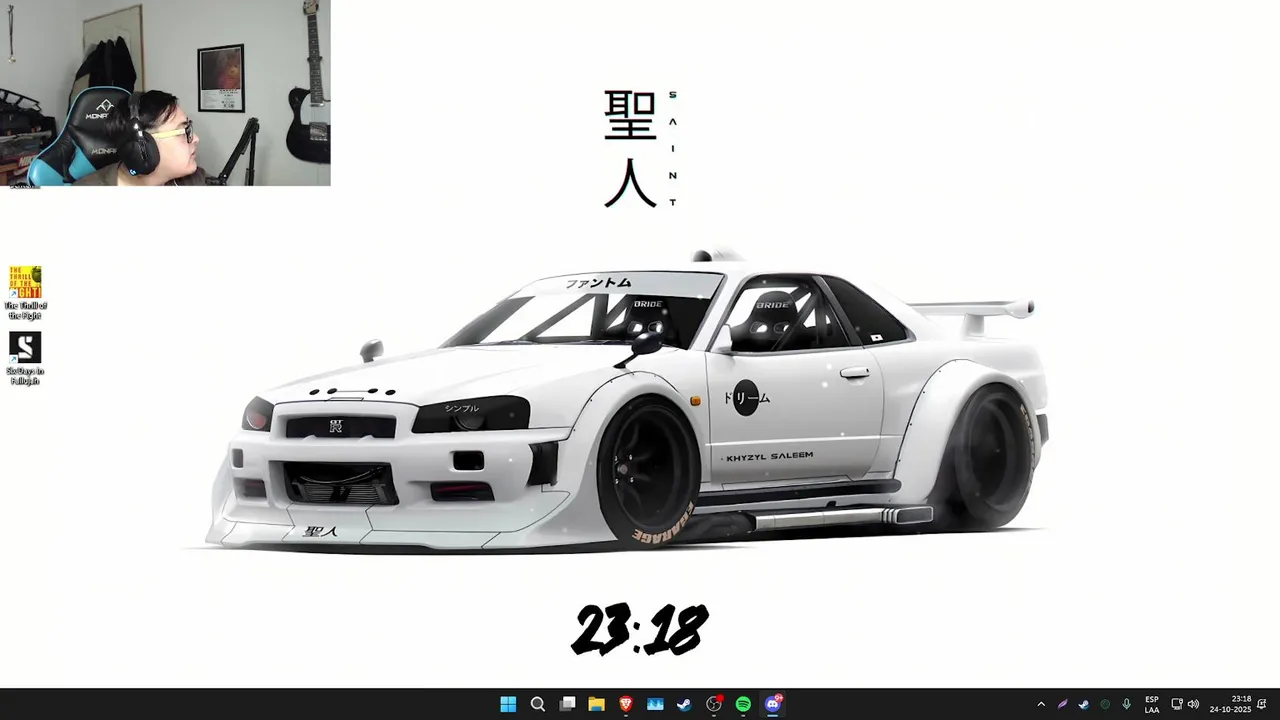Click the microphone tray icon
1280x720 pixels.
pos(1126,704)
